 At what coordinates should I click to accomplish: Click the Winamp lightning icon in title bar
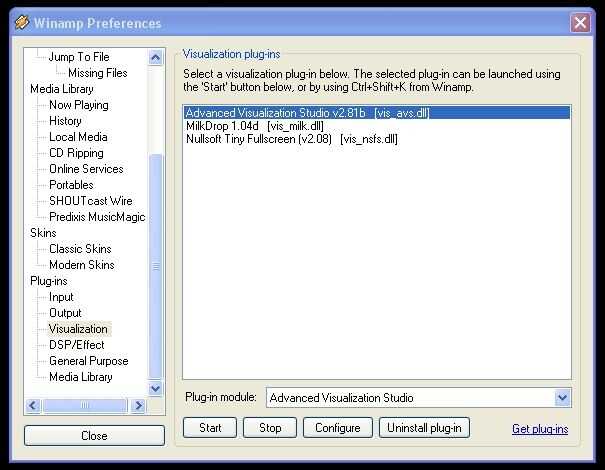pyautogui.click(x=22, y=22)
